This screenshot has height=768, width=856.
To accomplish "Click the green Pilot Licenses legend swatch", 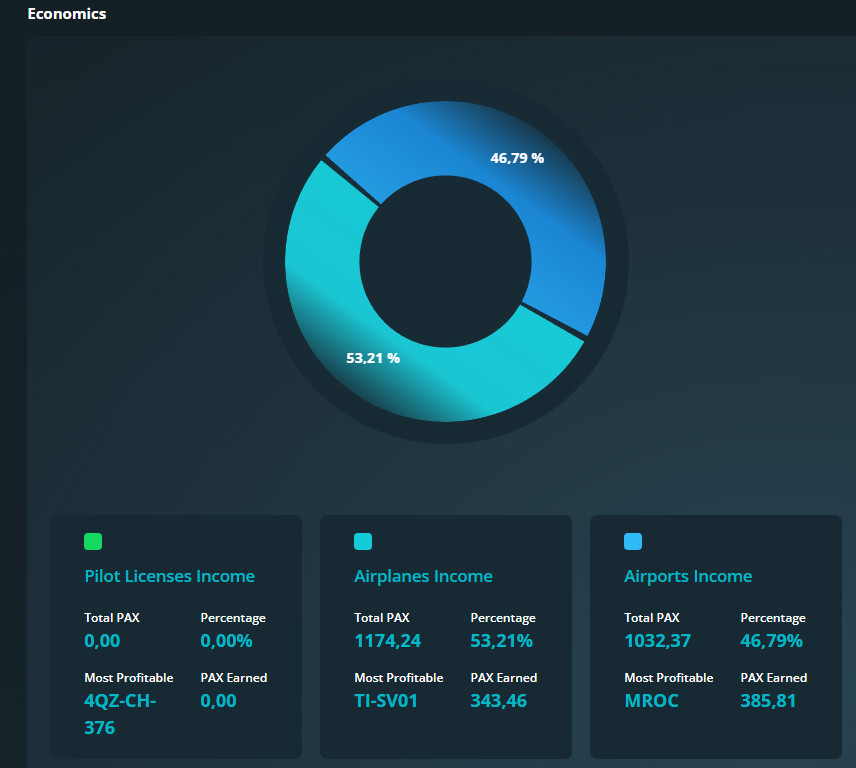I will coord(93,541).
